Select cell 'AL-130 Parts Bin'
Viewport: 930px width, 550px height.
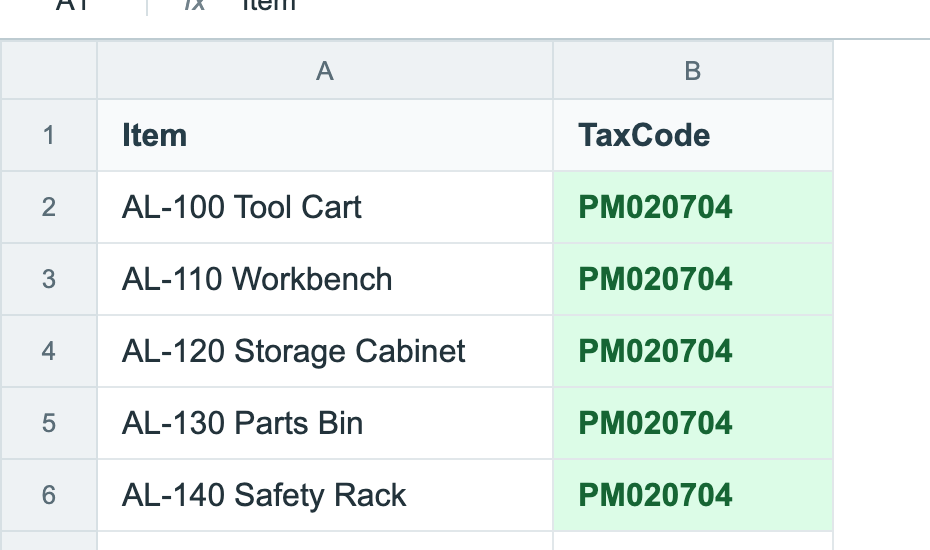pos(325,423)
